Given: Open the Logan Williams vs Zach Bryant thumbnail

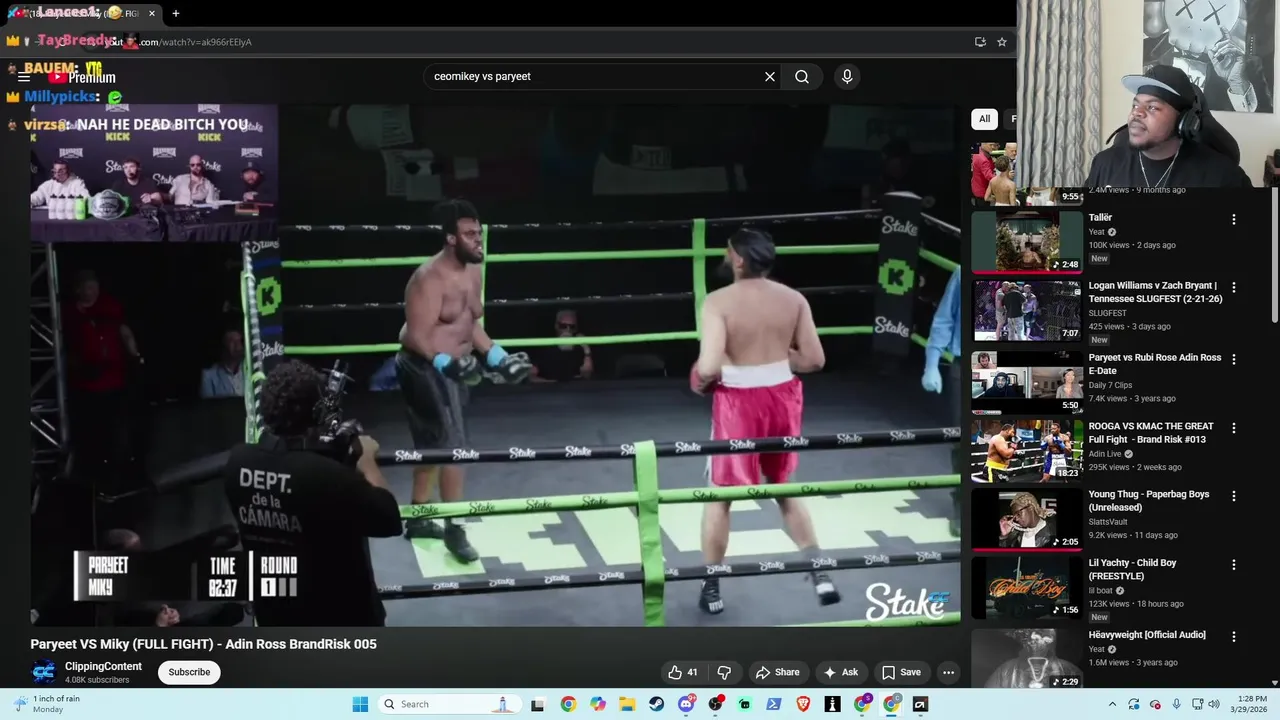Looking at the screenshot, I should click(x=1027, y=311).
